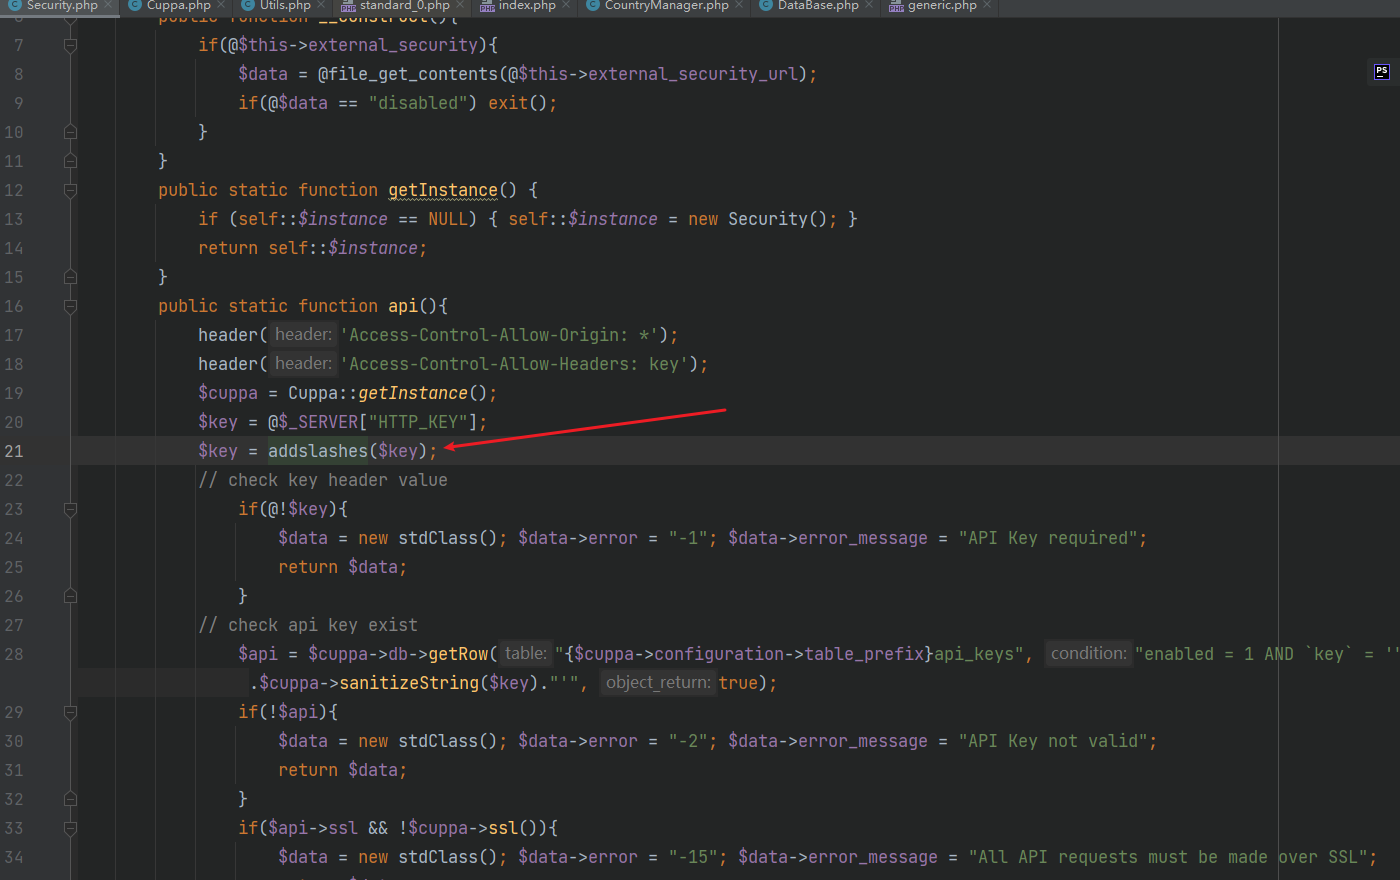Collapse the getInstance function at line 12

(70, 190)
